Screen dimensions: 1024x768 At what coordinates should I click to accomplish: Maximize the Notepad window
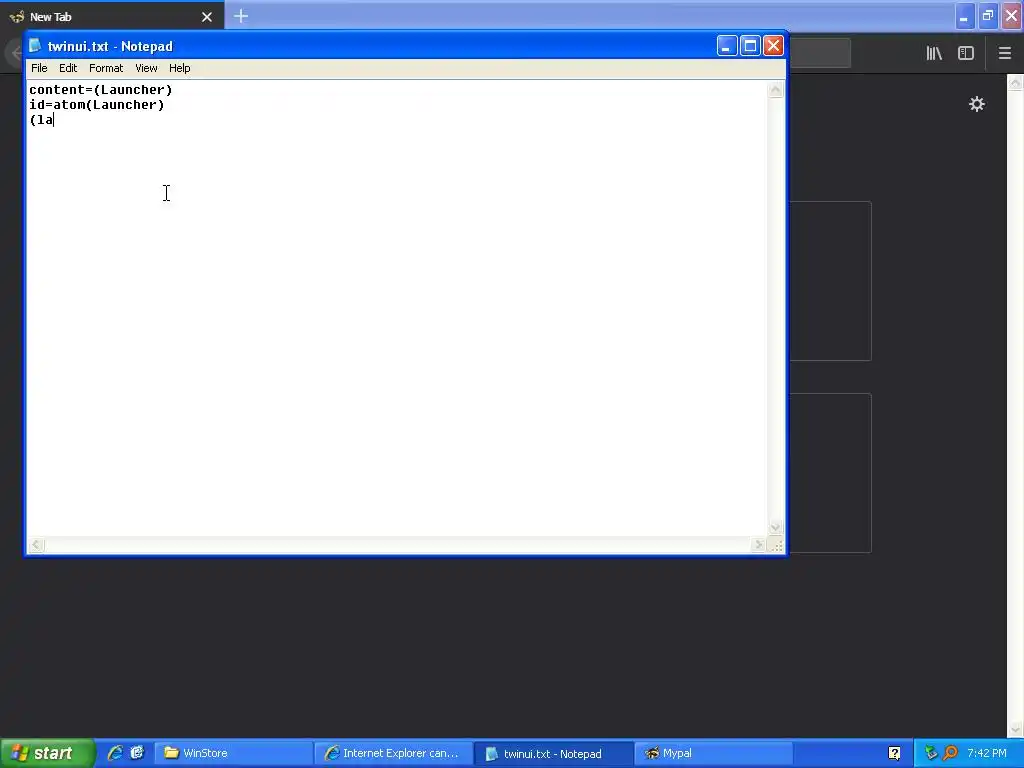pos(750,46)
